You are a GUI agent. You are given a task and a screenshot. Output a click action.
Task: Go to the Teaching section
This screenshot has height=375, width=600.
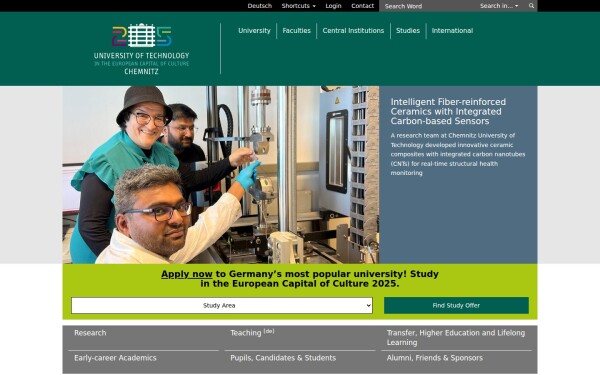click(x=252, y=333)
